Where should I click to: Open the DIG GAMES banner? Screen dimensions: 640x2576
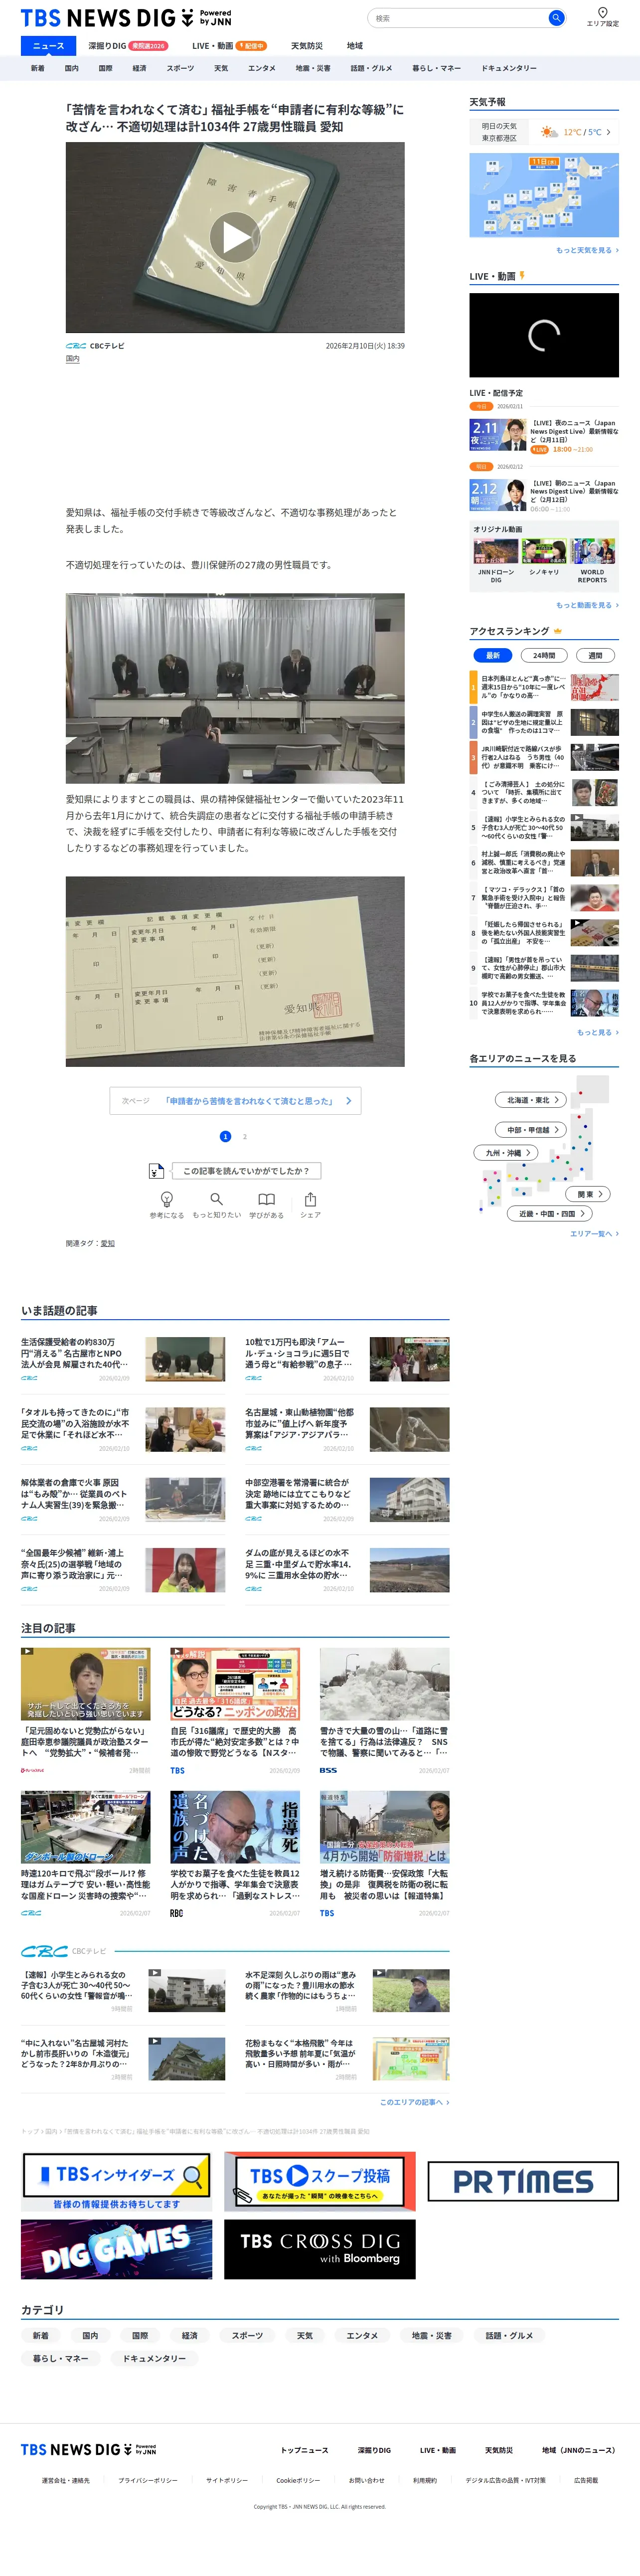117,2250
